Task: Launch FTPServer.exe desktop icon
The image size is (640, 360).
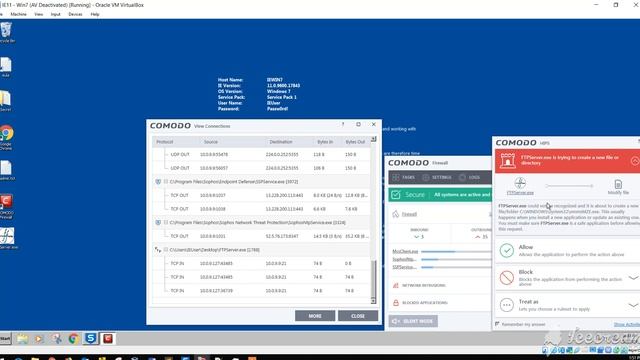Action: pyautogui.click(x=7, y=238)
